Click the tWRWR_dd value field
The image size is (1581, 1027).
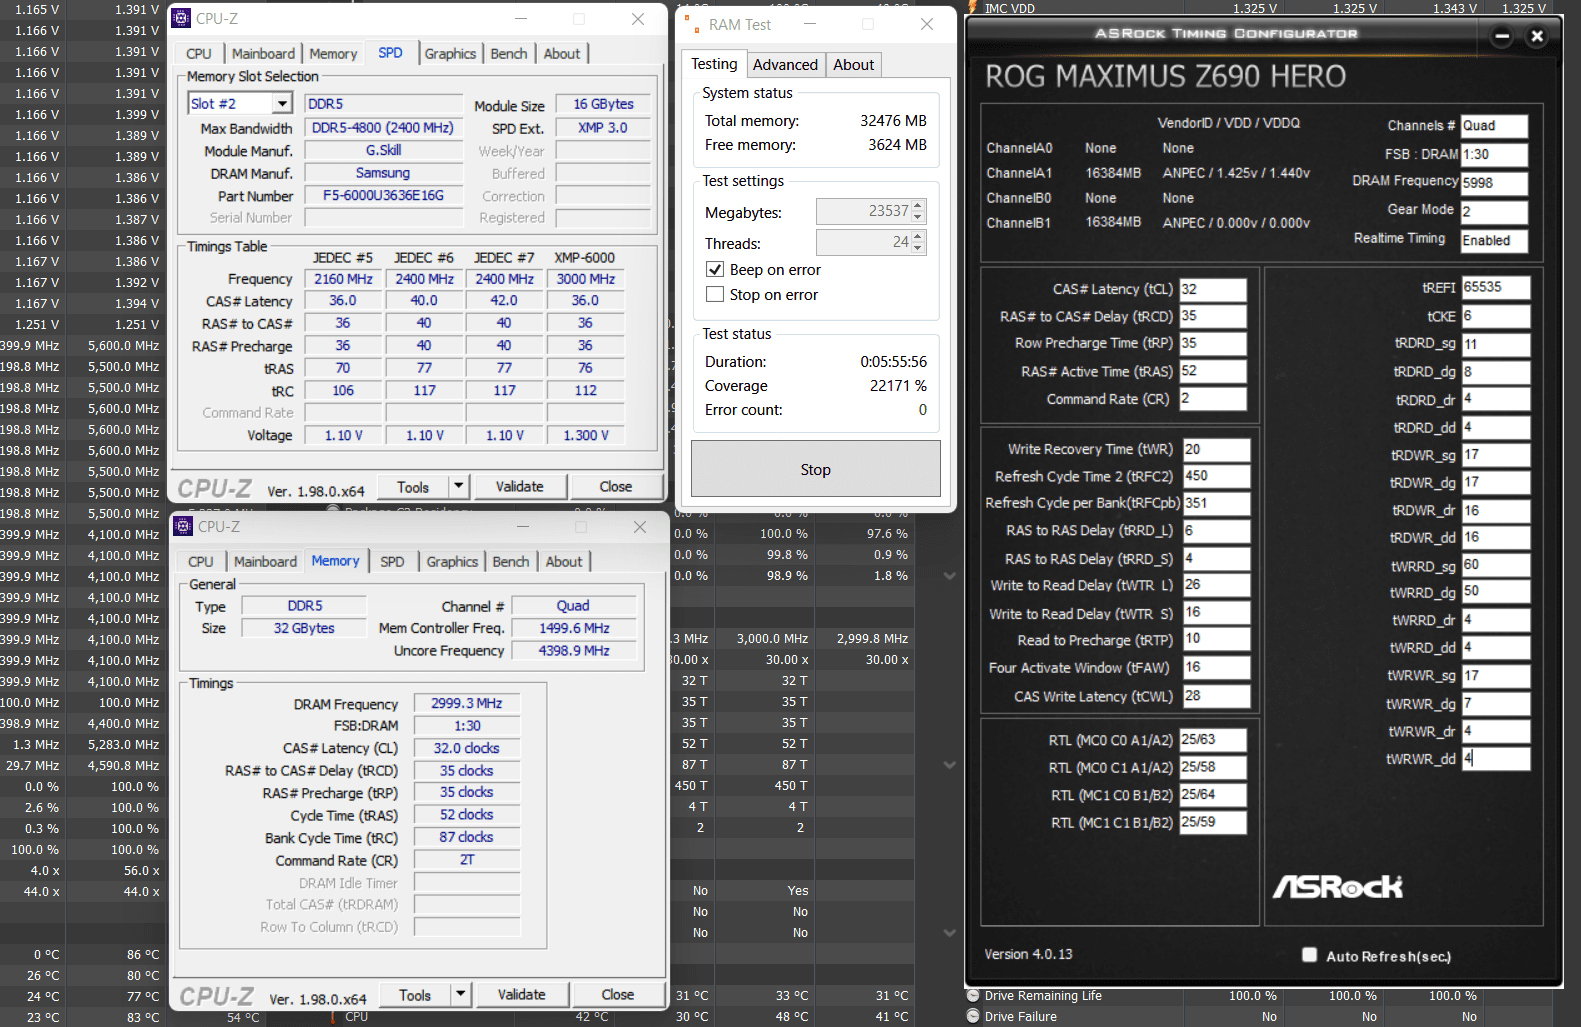coord(1496,759)
